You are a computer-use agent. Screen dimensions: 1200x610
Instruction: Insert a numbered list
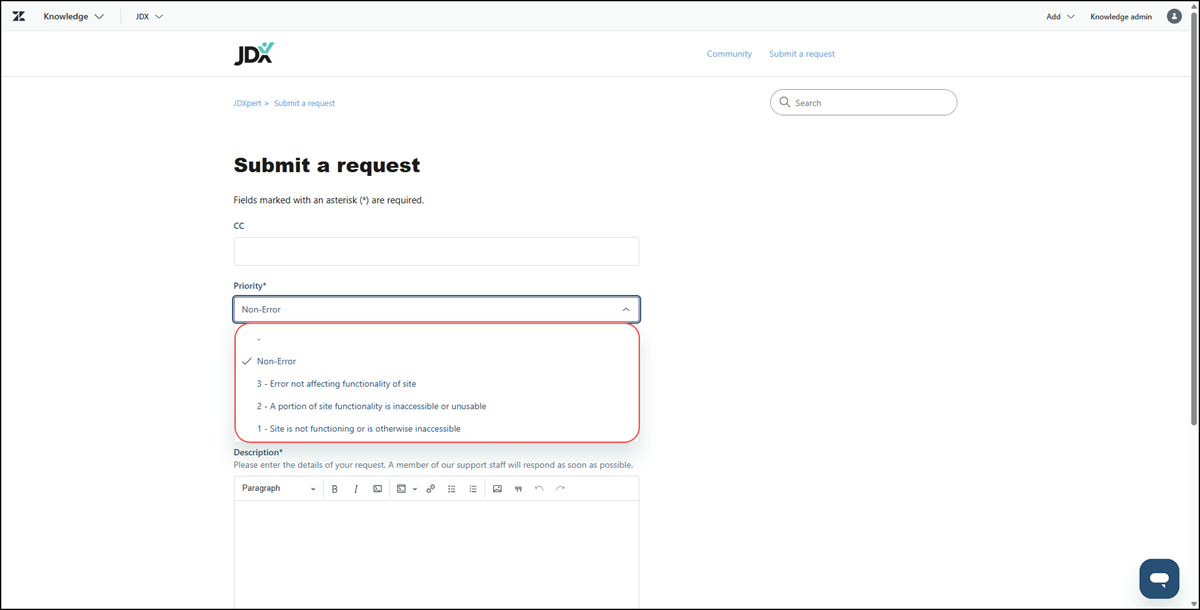click(x=473, y=489)
